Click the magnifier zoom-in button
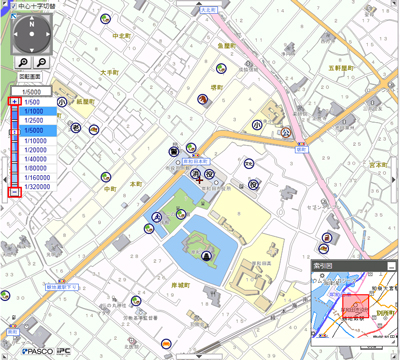Screen dimensions: 400x360 (x=23, y=62)
